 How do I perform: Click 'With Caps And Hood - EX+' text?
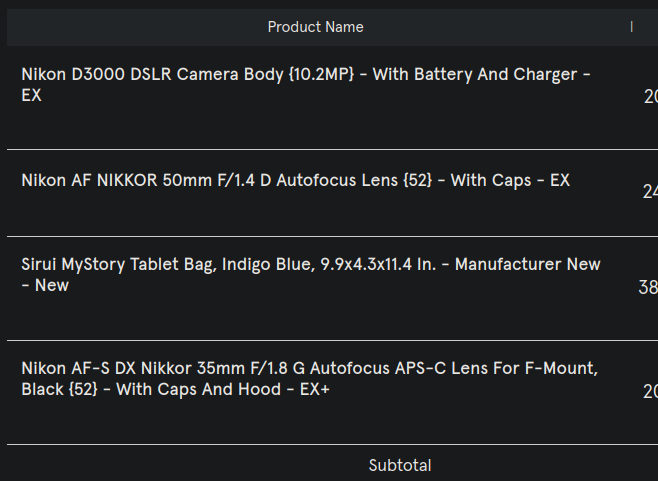coord(222,389)
